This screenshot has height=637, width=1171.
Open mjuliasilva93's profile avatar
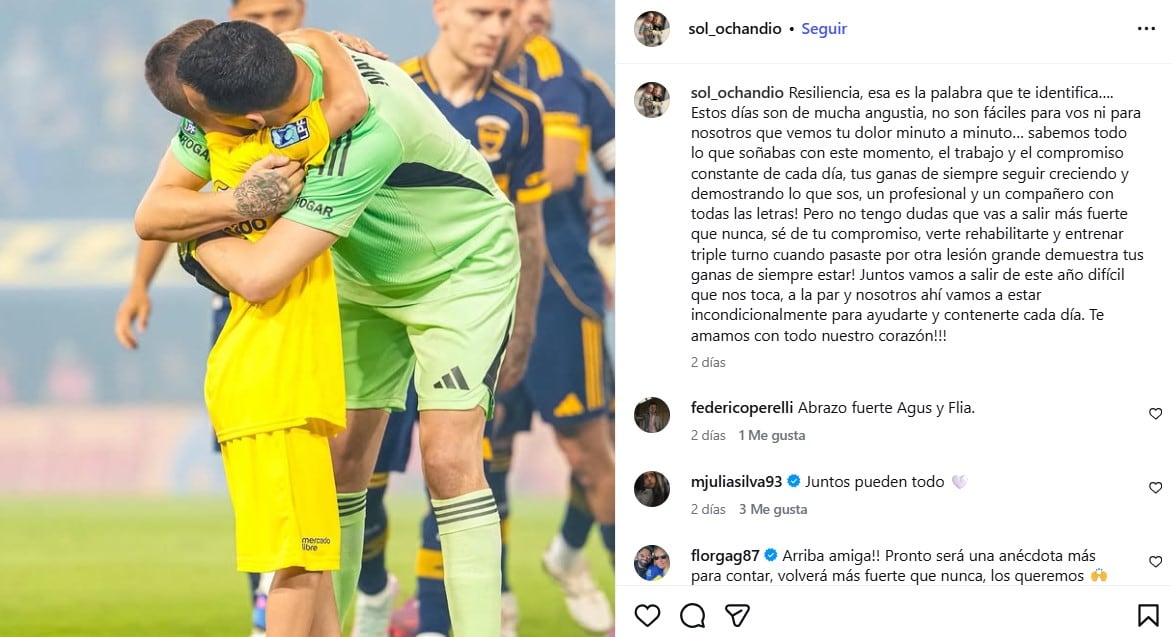point(652,488)
